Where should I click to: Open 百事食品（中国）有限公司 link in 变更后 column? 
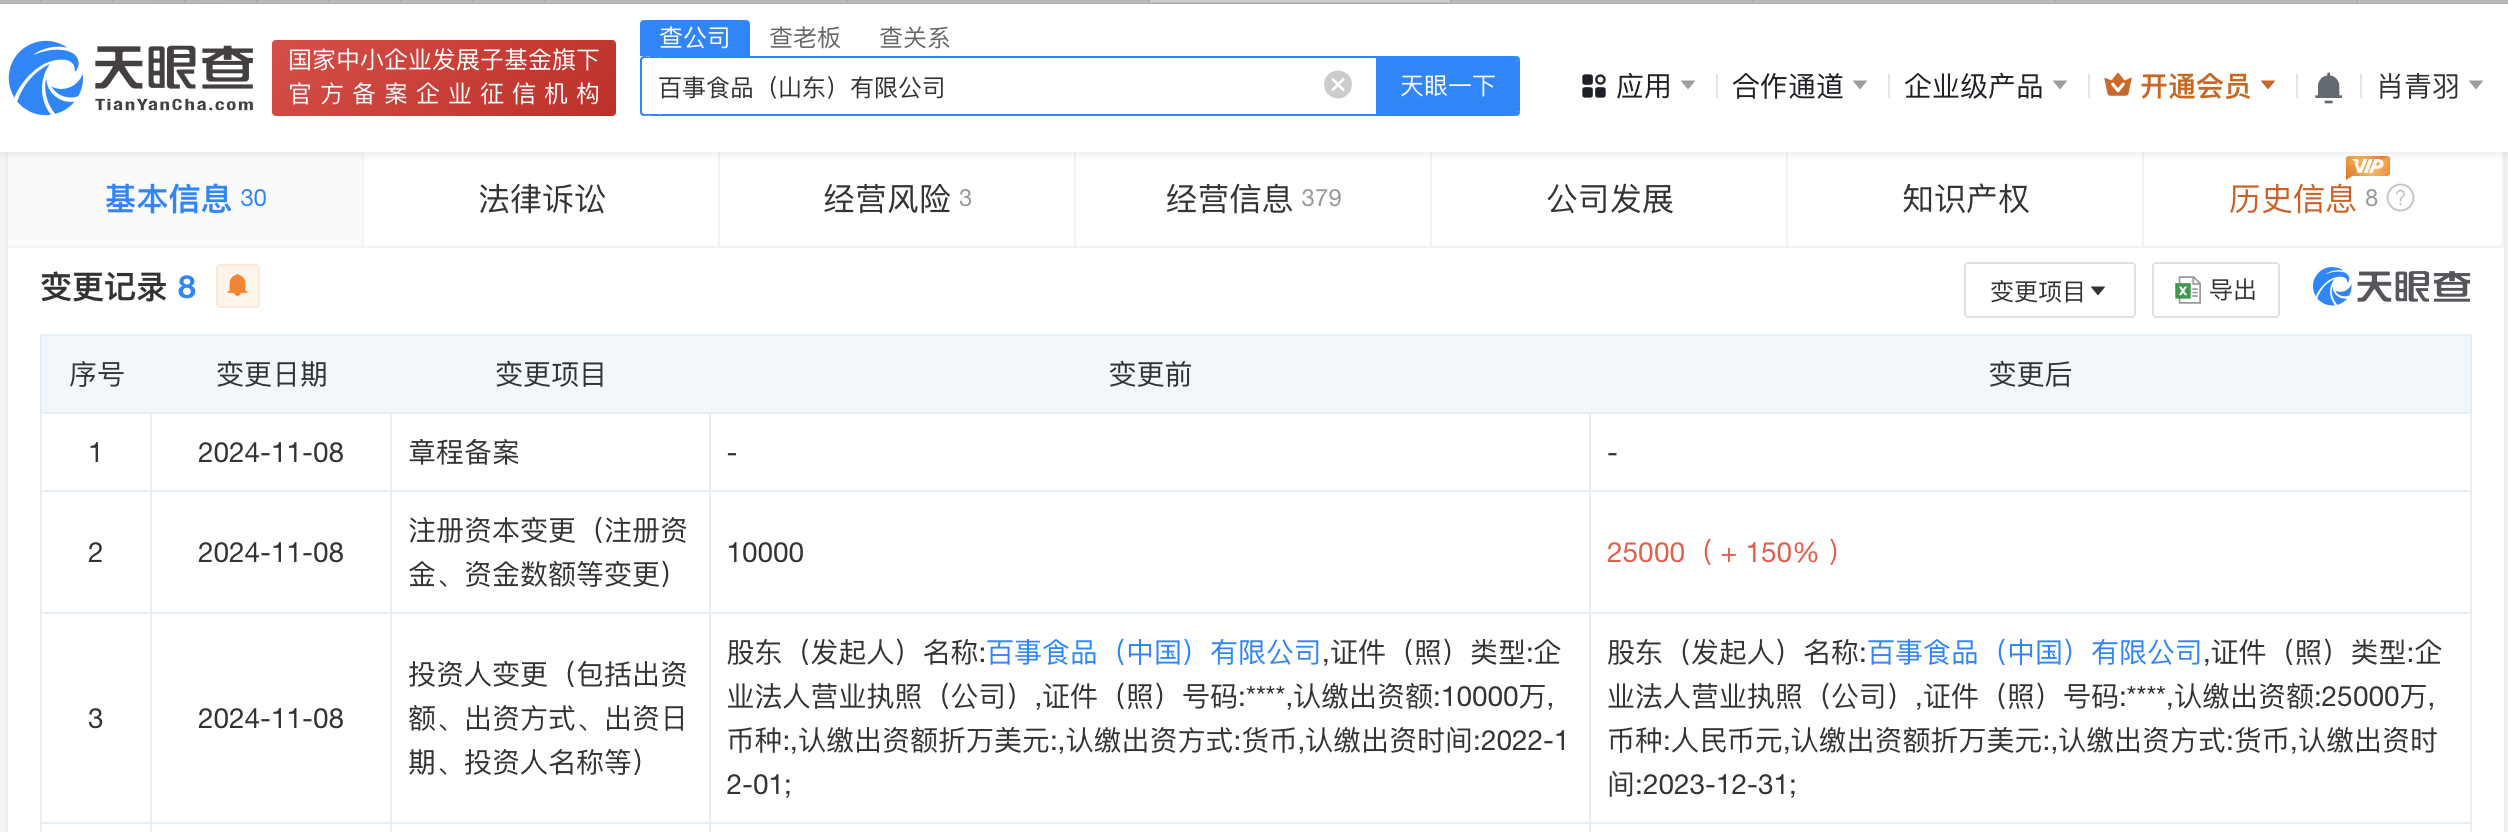coord(2035,652)
